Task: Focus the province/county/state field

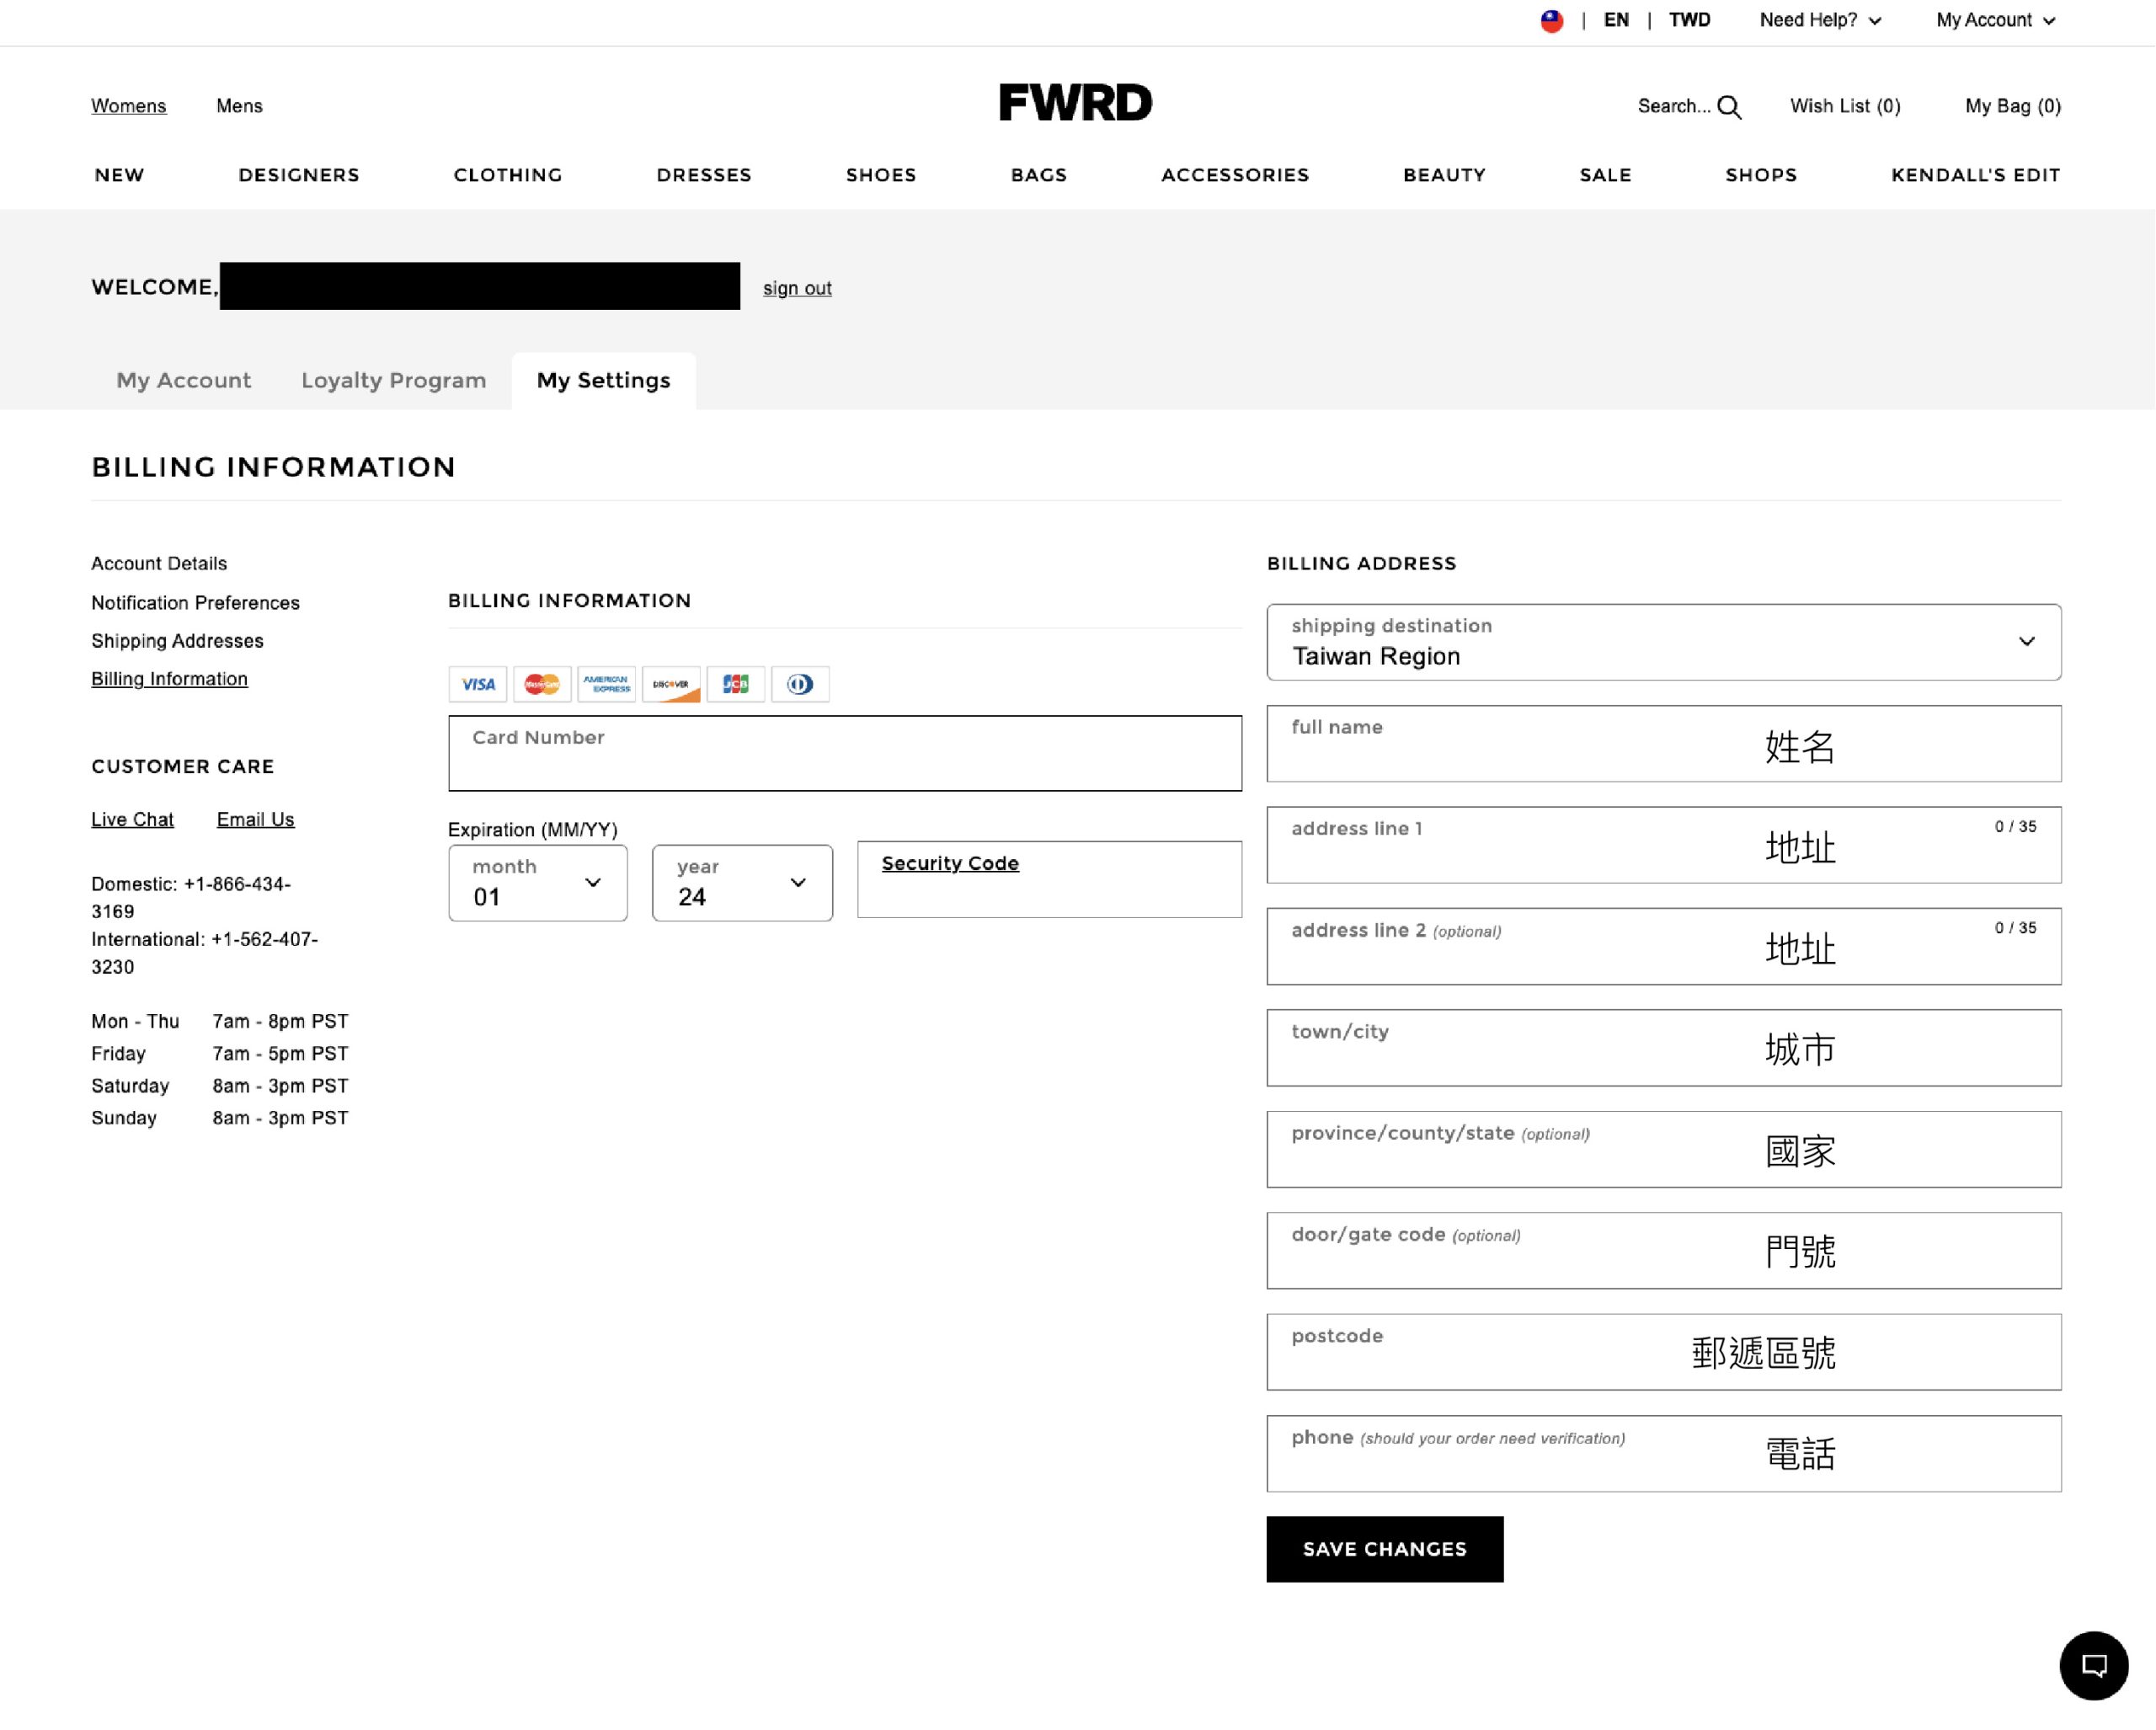Action: click(1663, 1149)
